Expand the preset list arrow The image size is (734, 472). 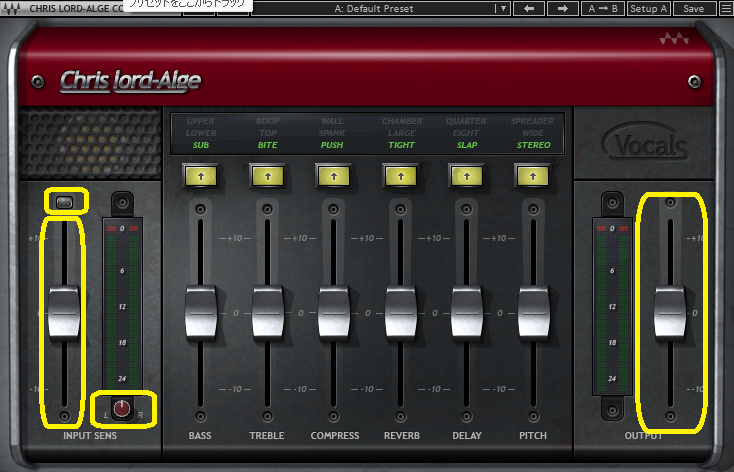point(503,8)
